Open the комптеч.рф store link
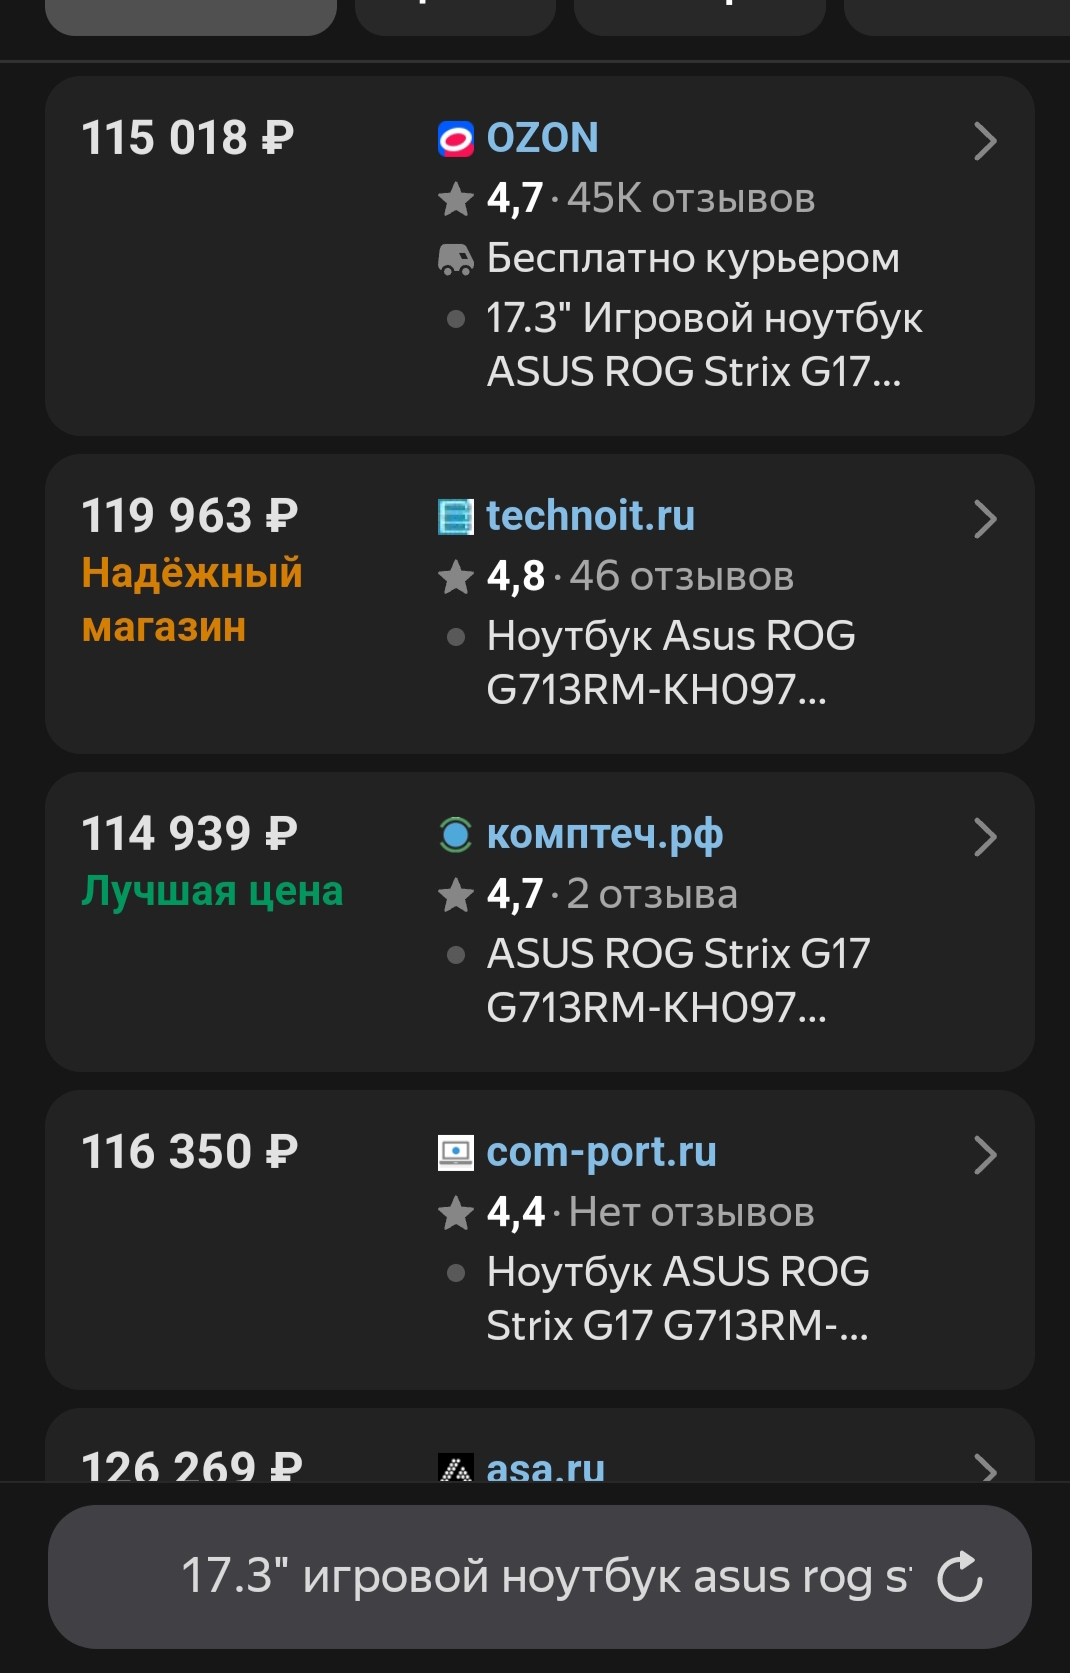Screen dimensions: 1070x1673 (604, 835)
